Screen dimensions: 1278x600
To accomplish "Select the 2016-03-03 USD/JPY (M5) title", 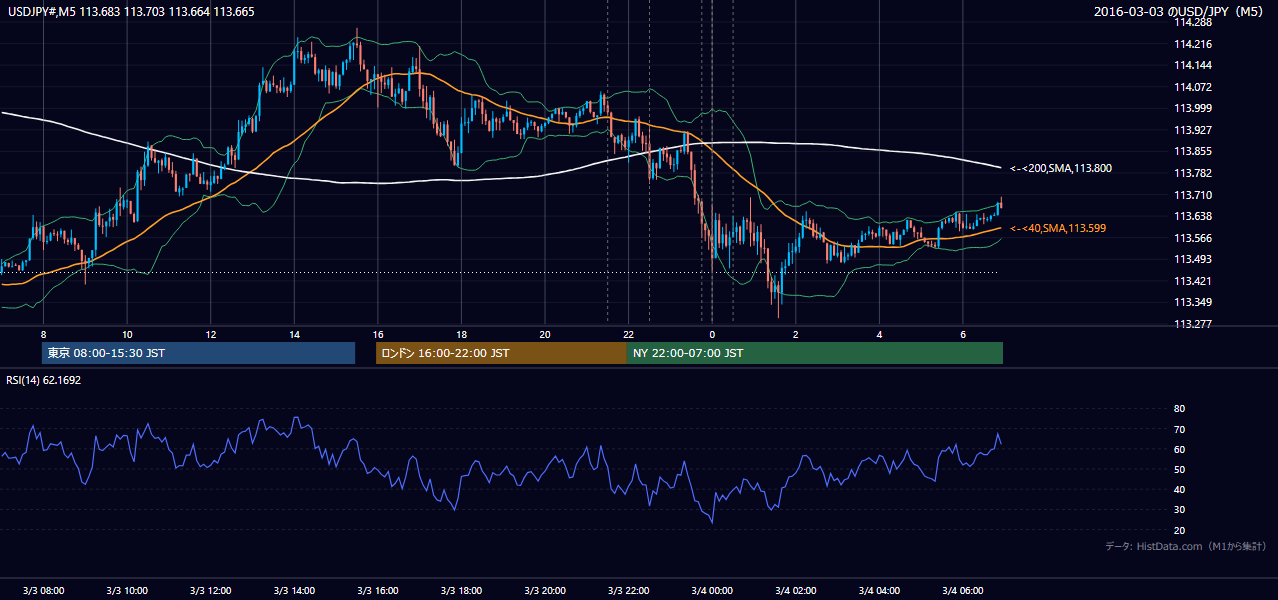I will [x=1180, y=12].
